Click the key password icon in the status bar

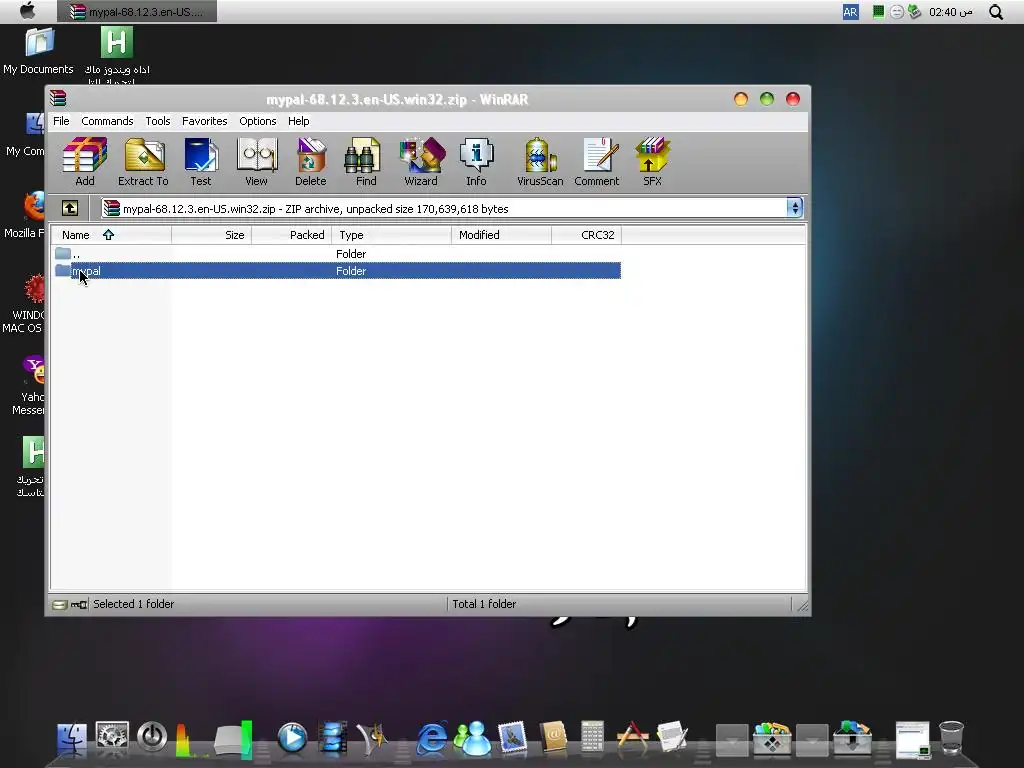click(x=79, y=605)
